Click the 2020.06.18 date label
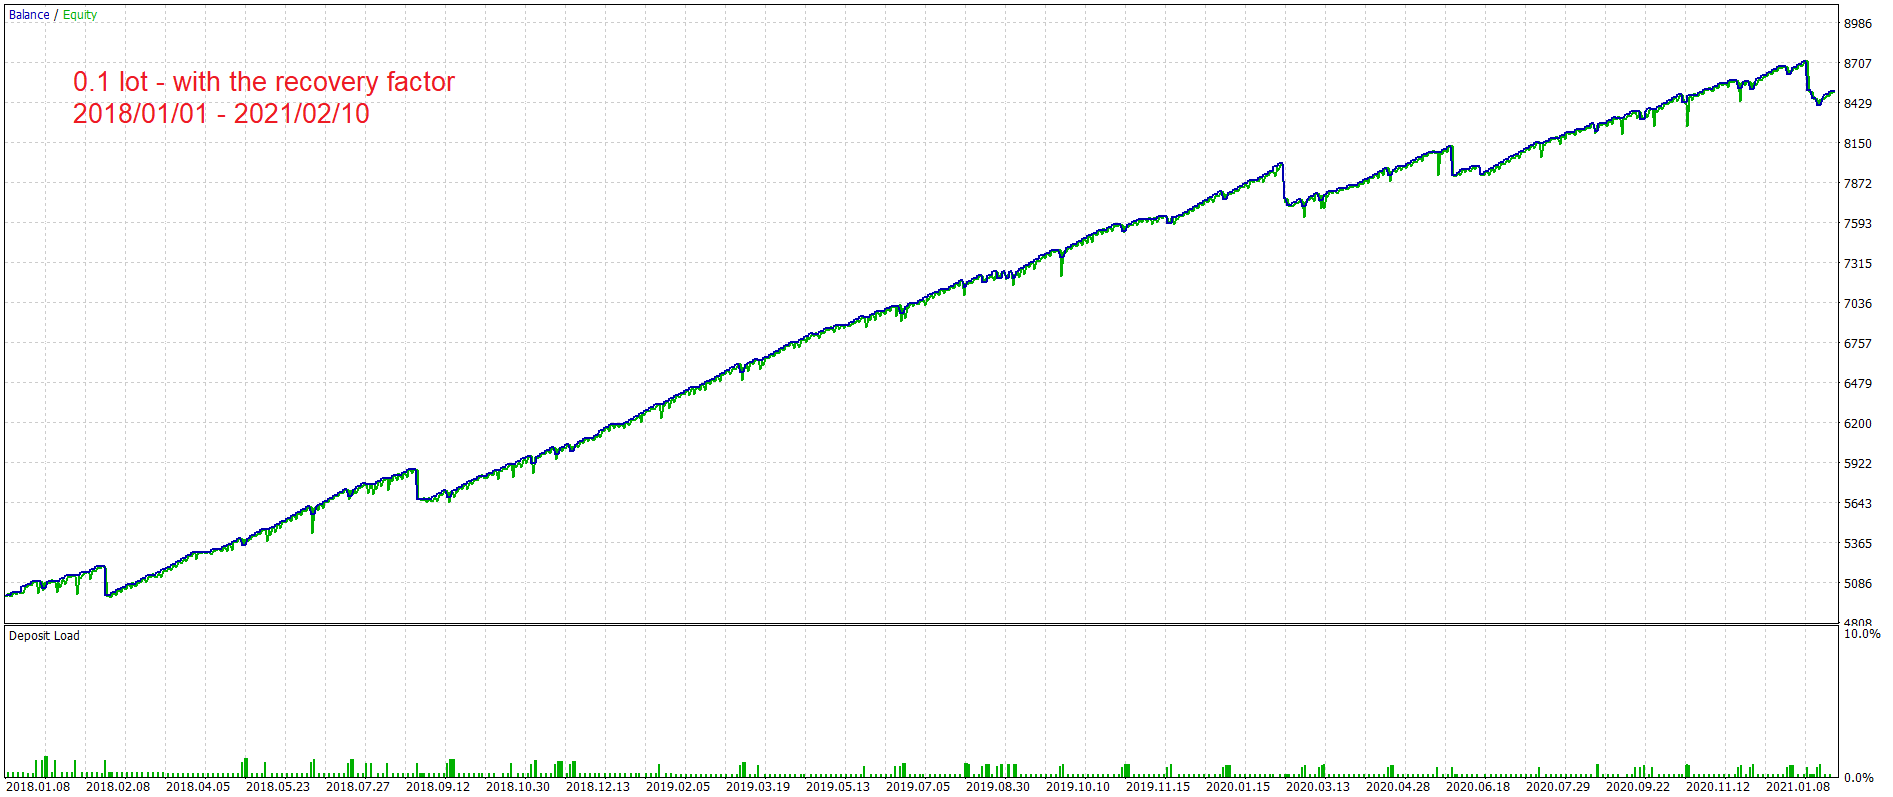Viewport: 1893px width, 797px height. tap(1478, 787)
